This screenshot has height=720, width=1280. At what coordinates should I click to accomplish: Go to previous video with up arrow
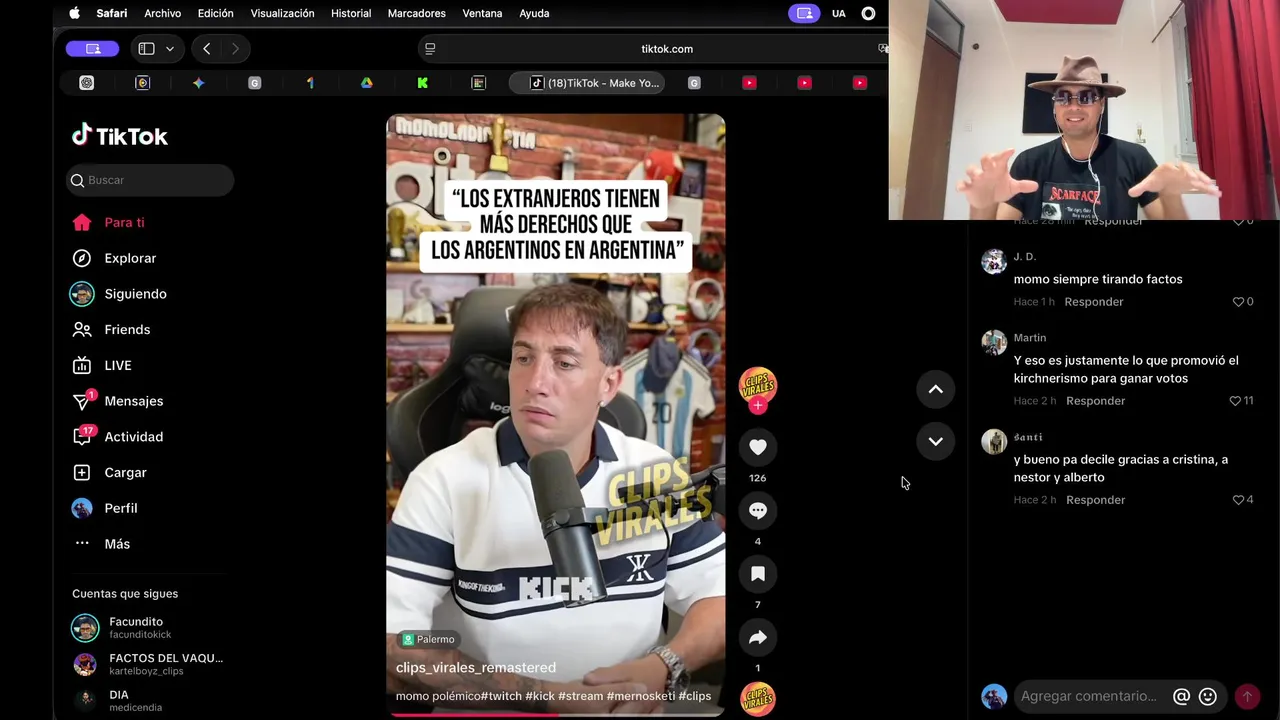click(x=935, y=390)
